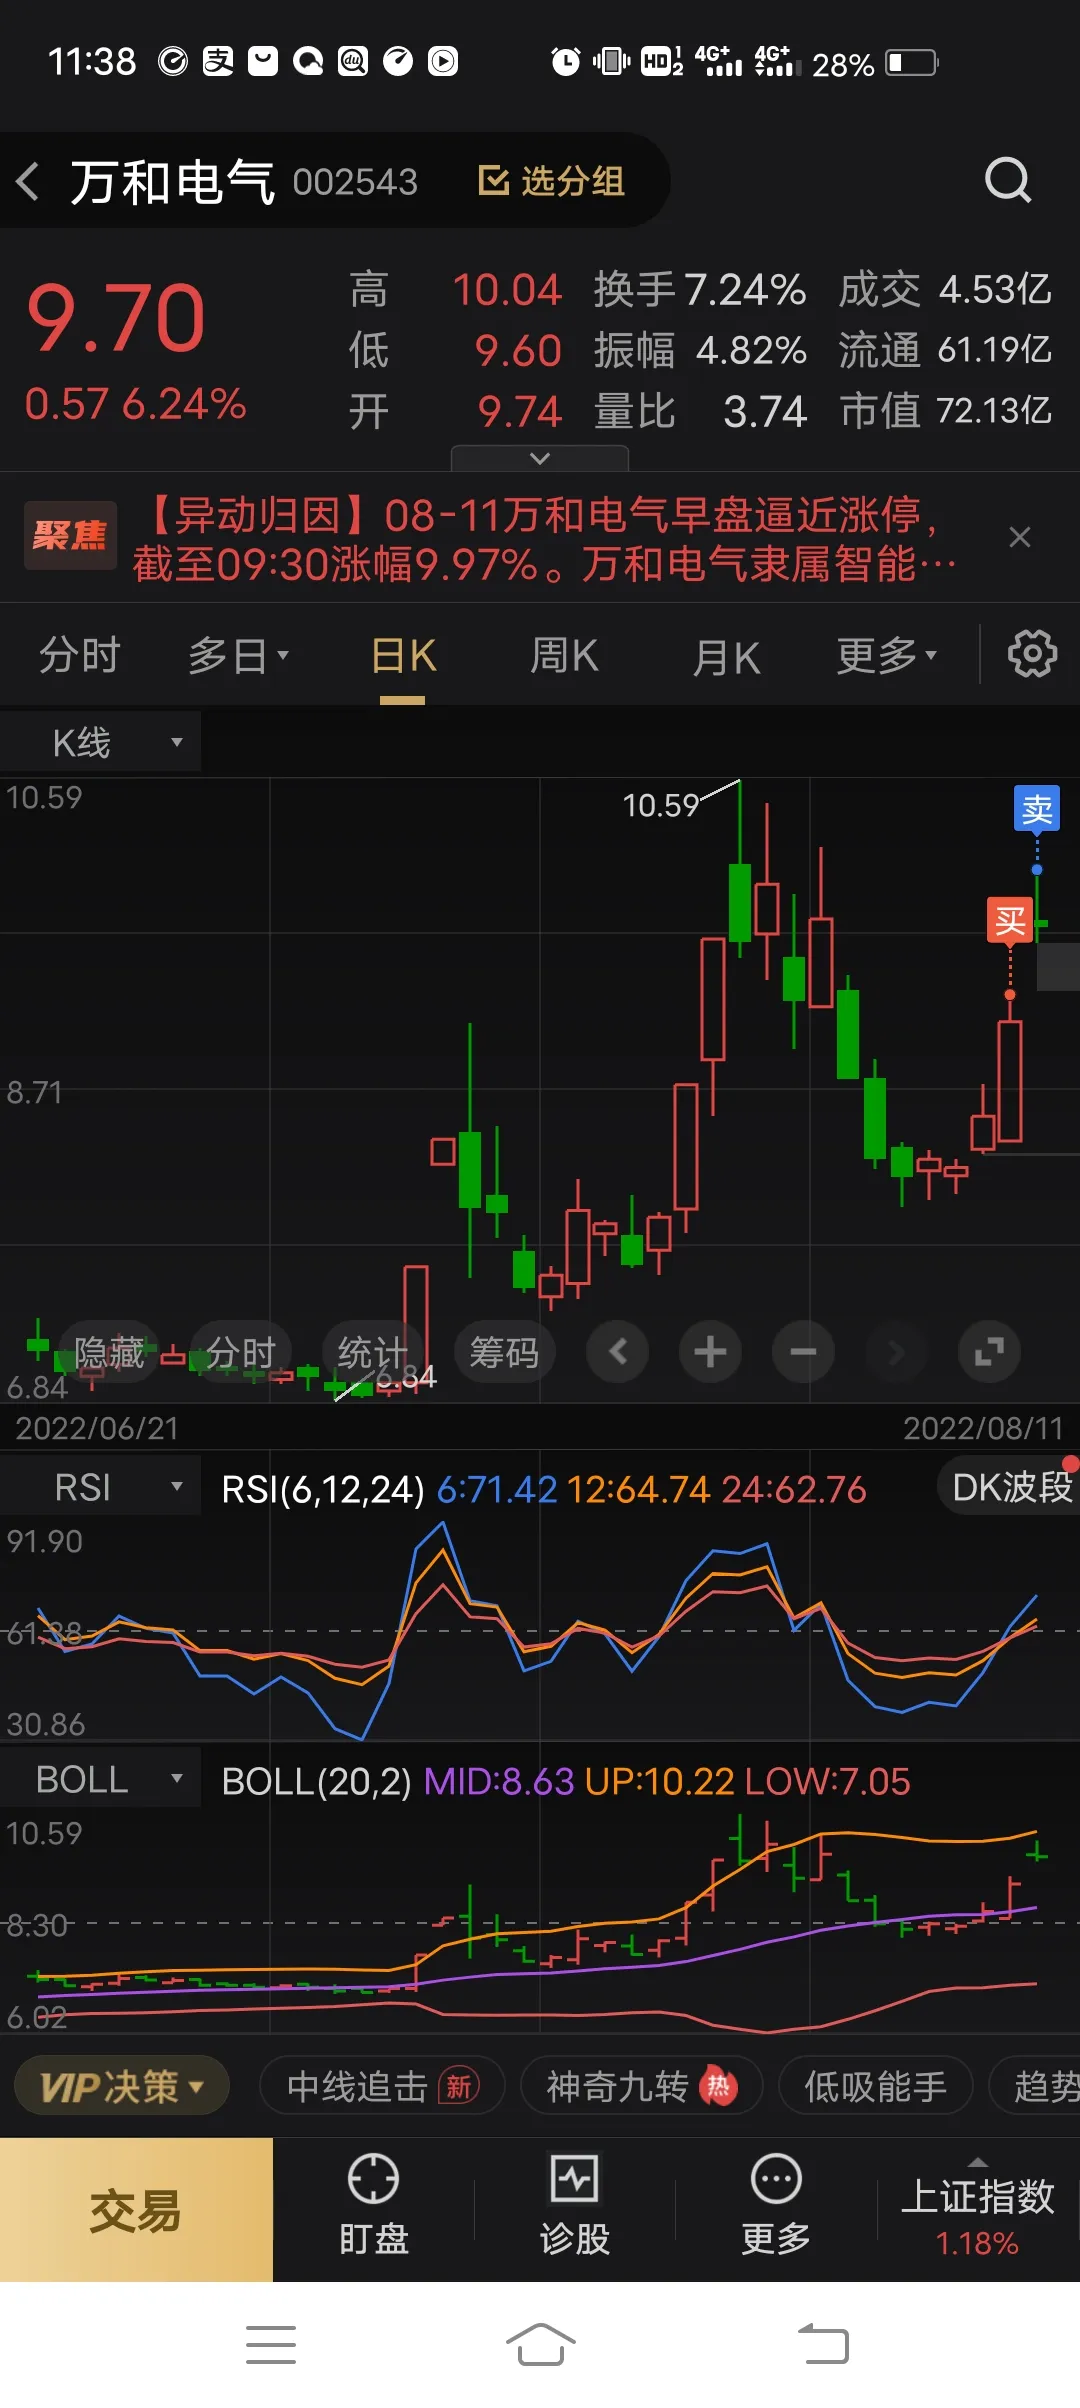Viewport: 1080px width, 2408px height.
Task: Open the RSI indicator dropdown
Action: point(100,1487)
